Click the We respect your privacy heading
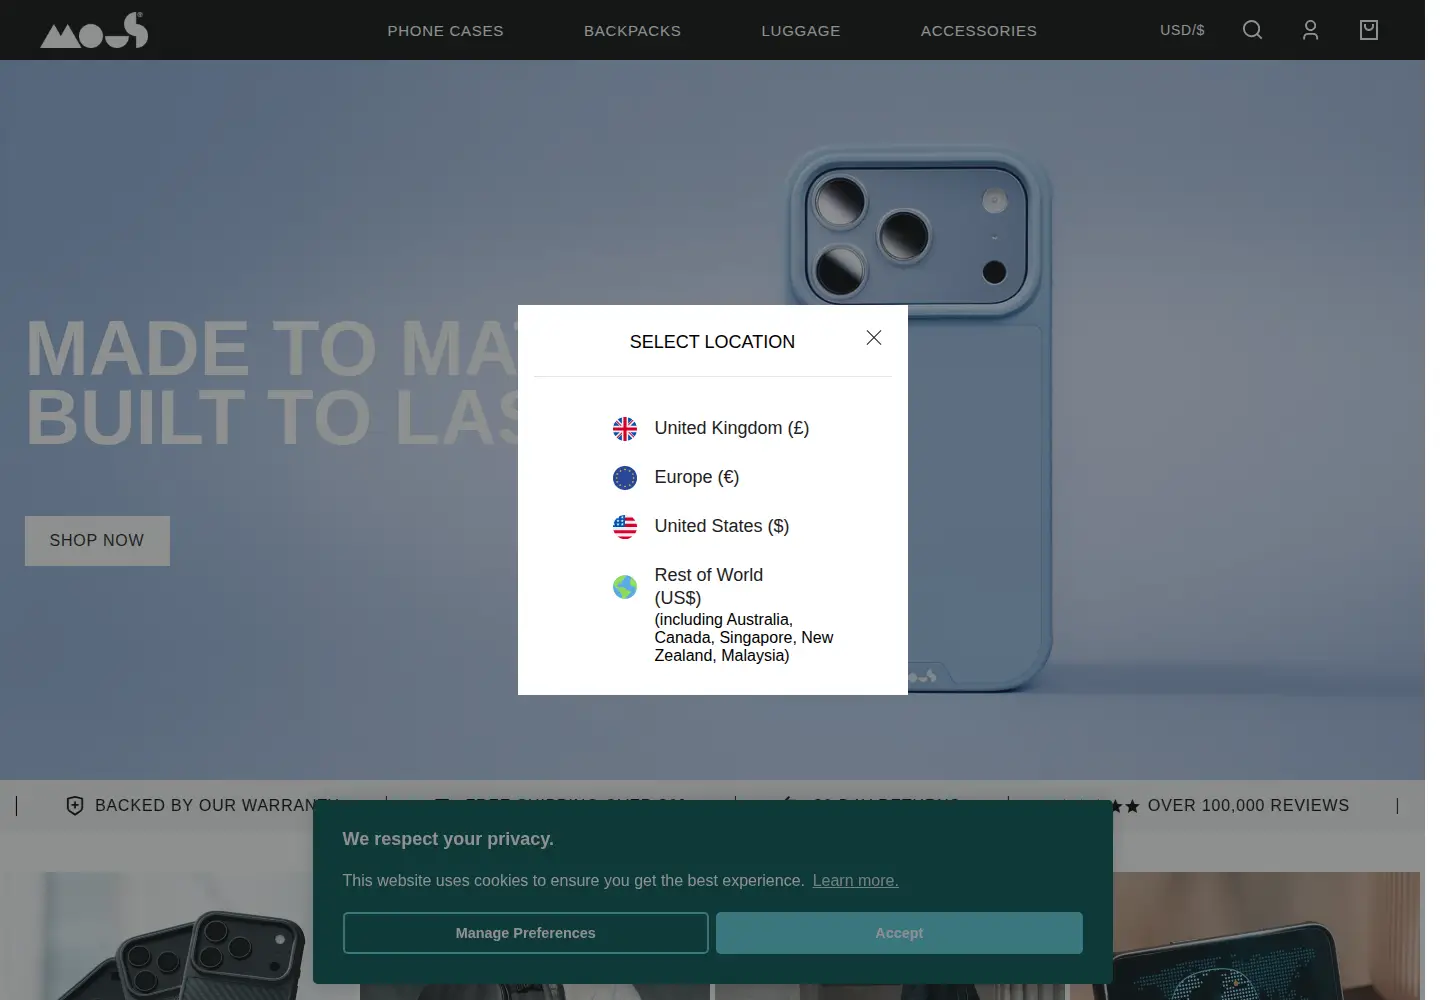Screen dimensions: 1440x1000 [448, 839]
